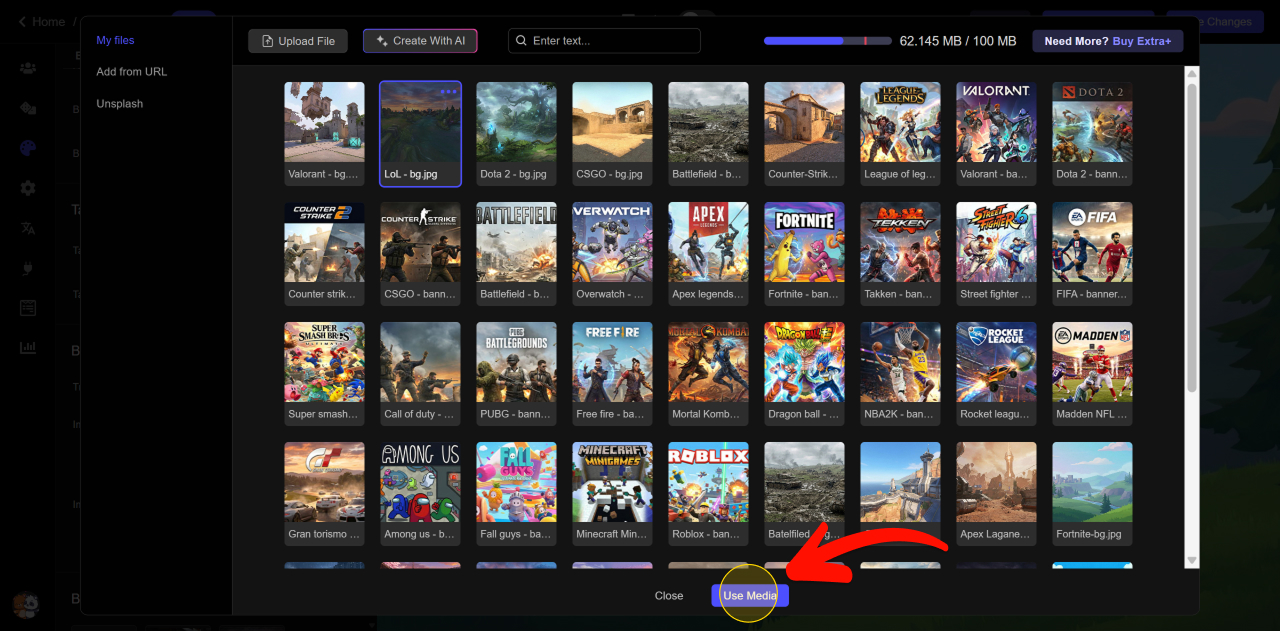Open the three-dot menu on LoL - bg.jpg
Viewport: 1280px width, 642px height.
pyautogui.click(x=448, y=92)
